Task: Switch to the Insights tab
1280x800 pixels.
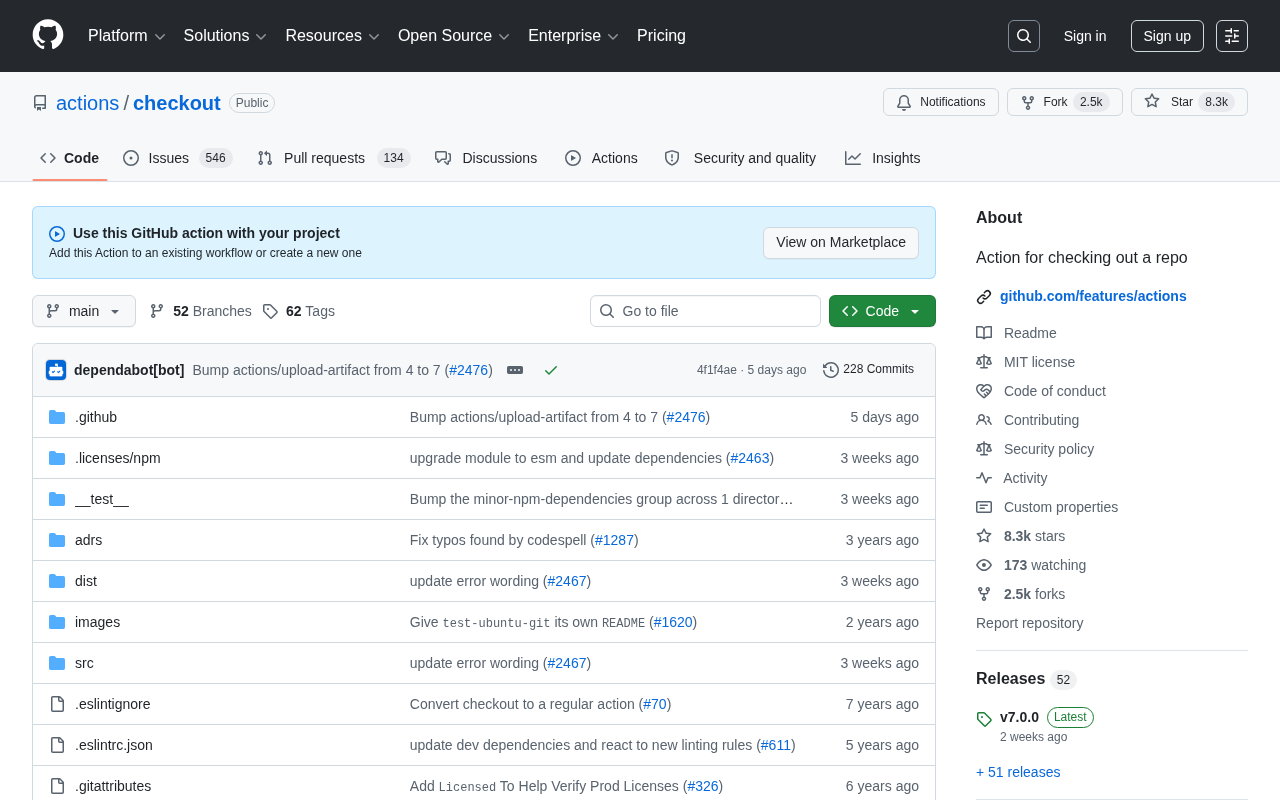Action: click(883, 158)
